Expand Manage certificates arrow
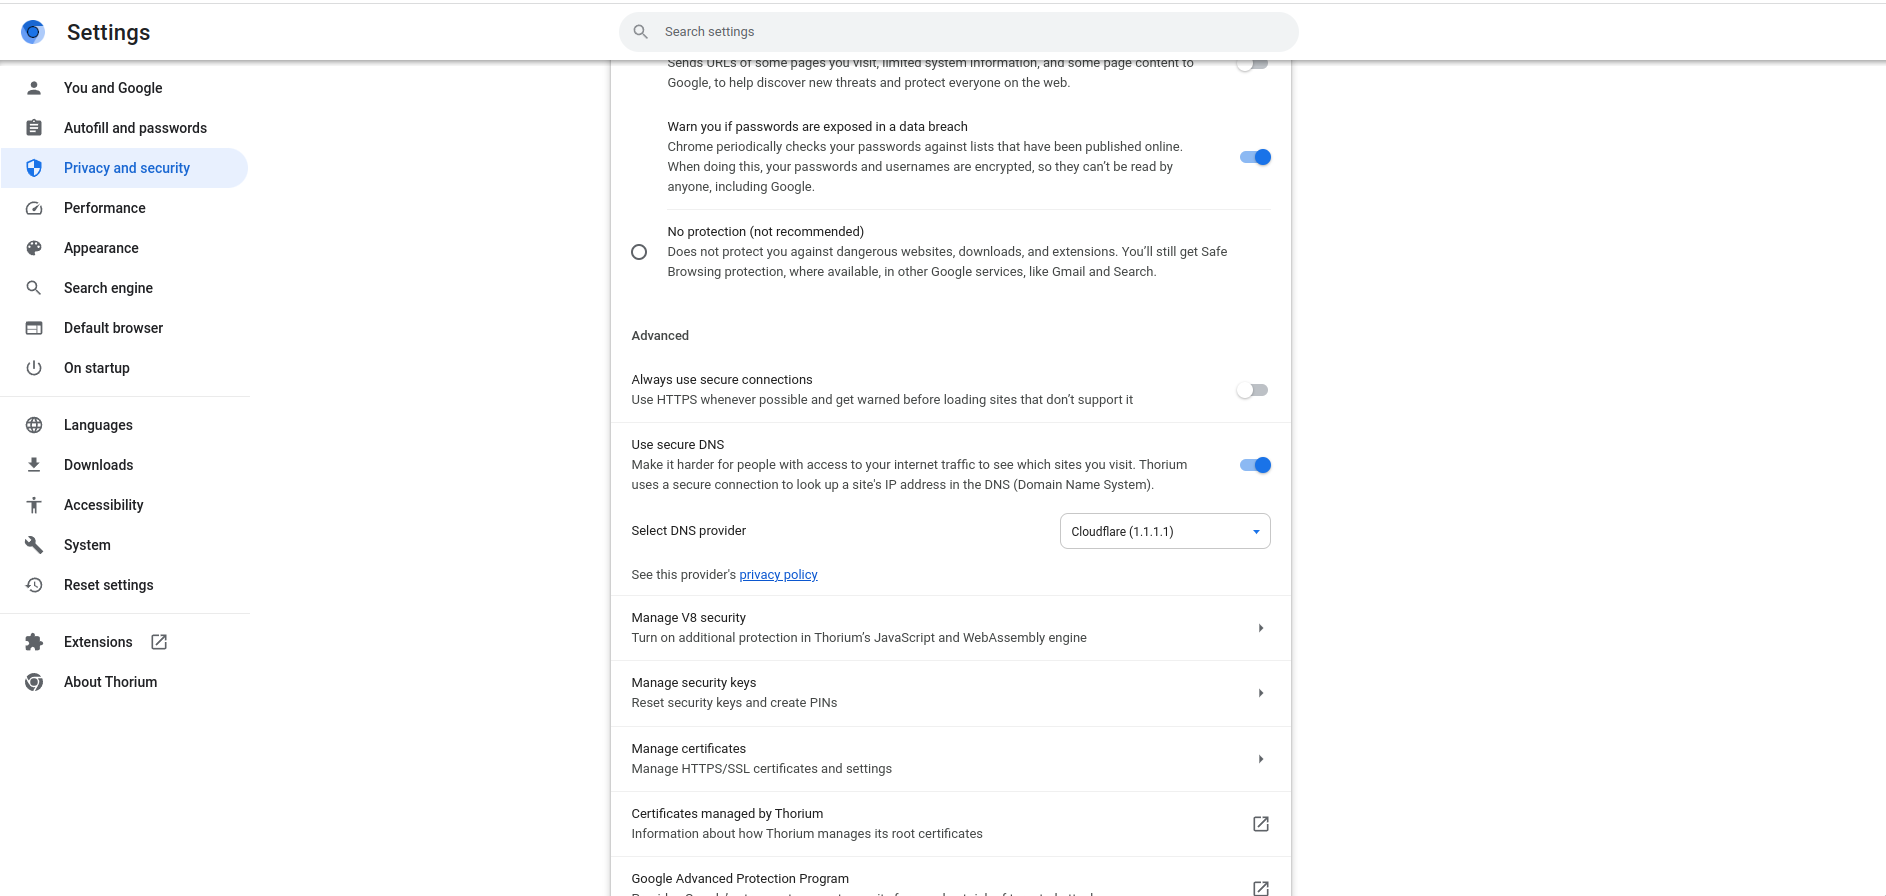Screen dimensions: 1886x896 (x=1261, y=759)
